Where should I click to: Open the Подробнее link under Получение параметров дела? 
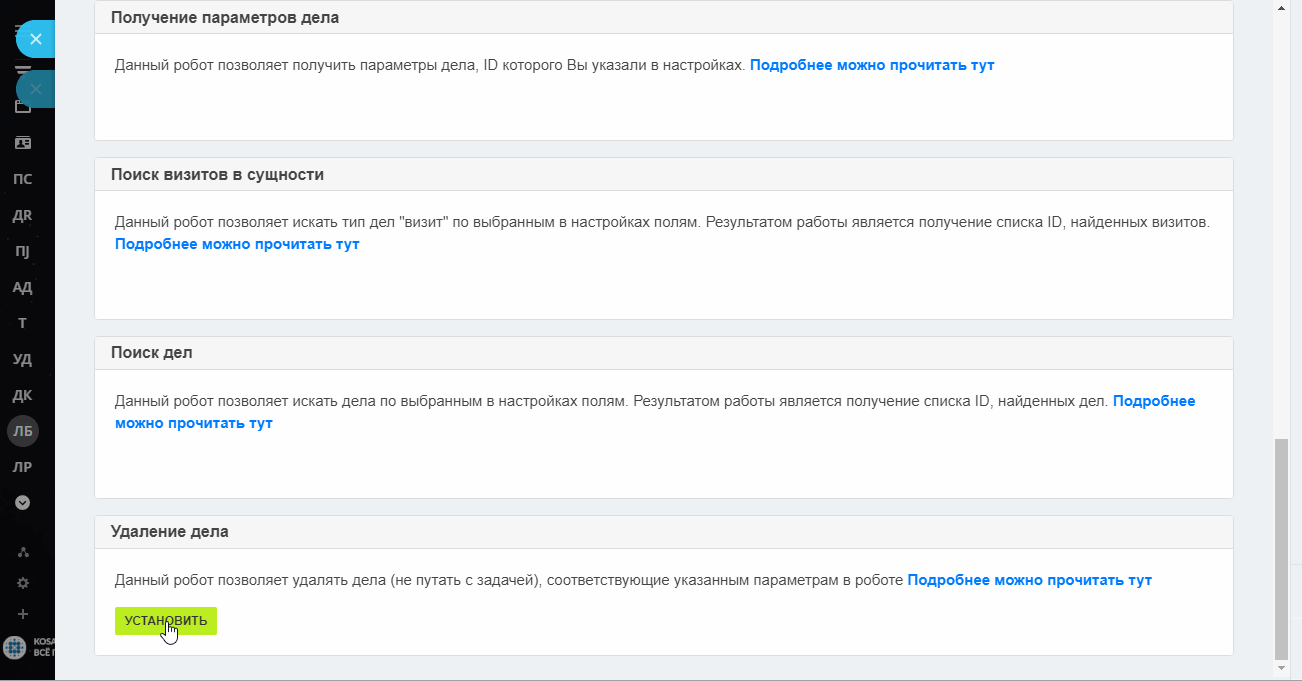point(872,65)
